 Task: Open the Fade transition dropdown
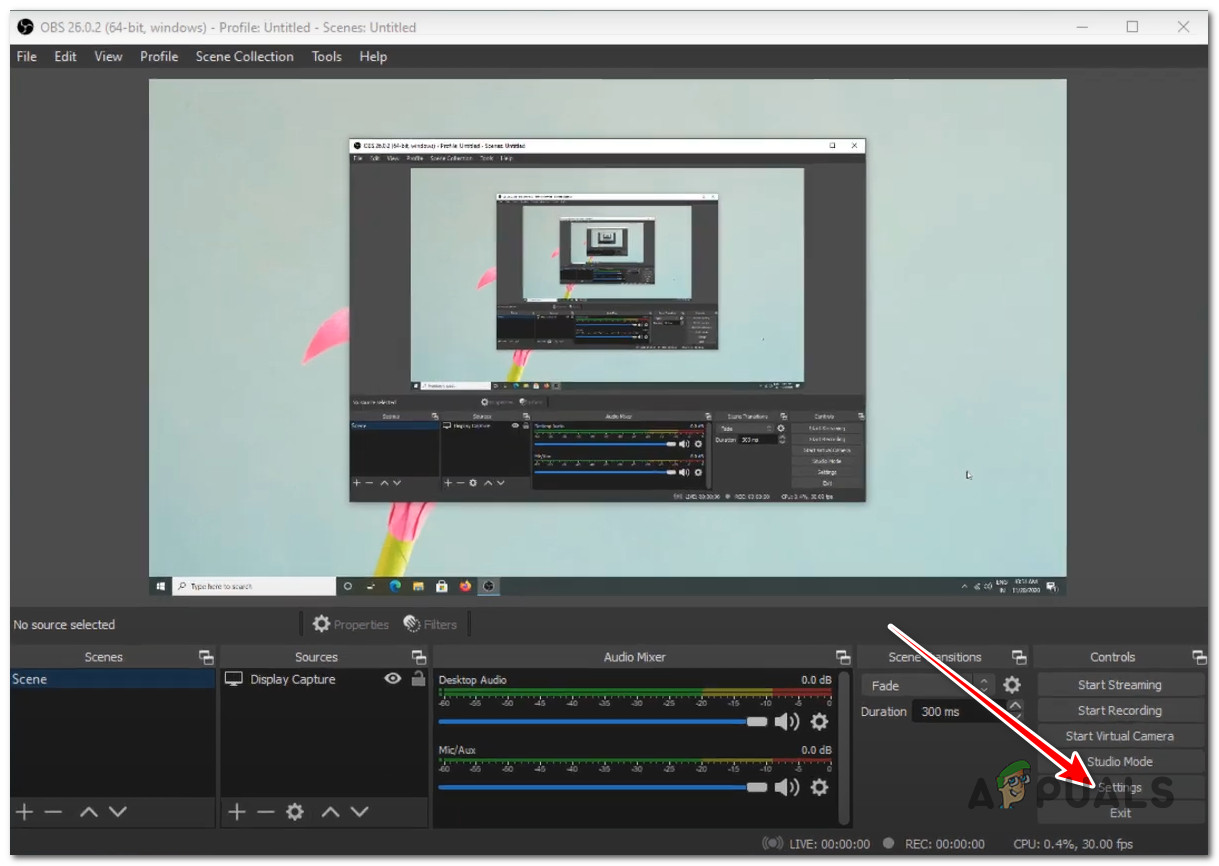[927, 685]
